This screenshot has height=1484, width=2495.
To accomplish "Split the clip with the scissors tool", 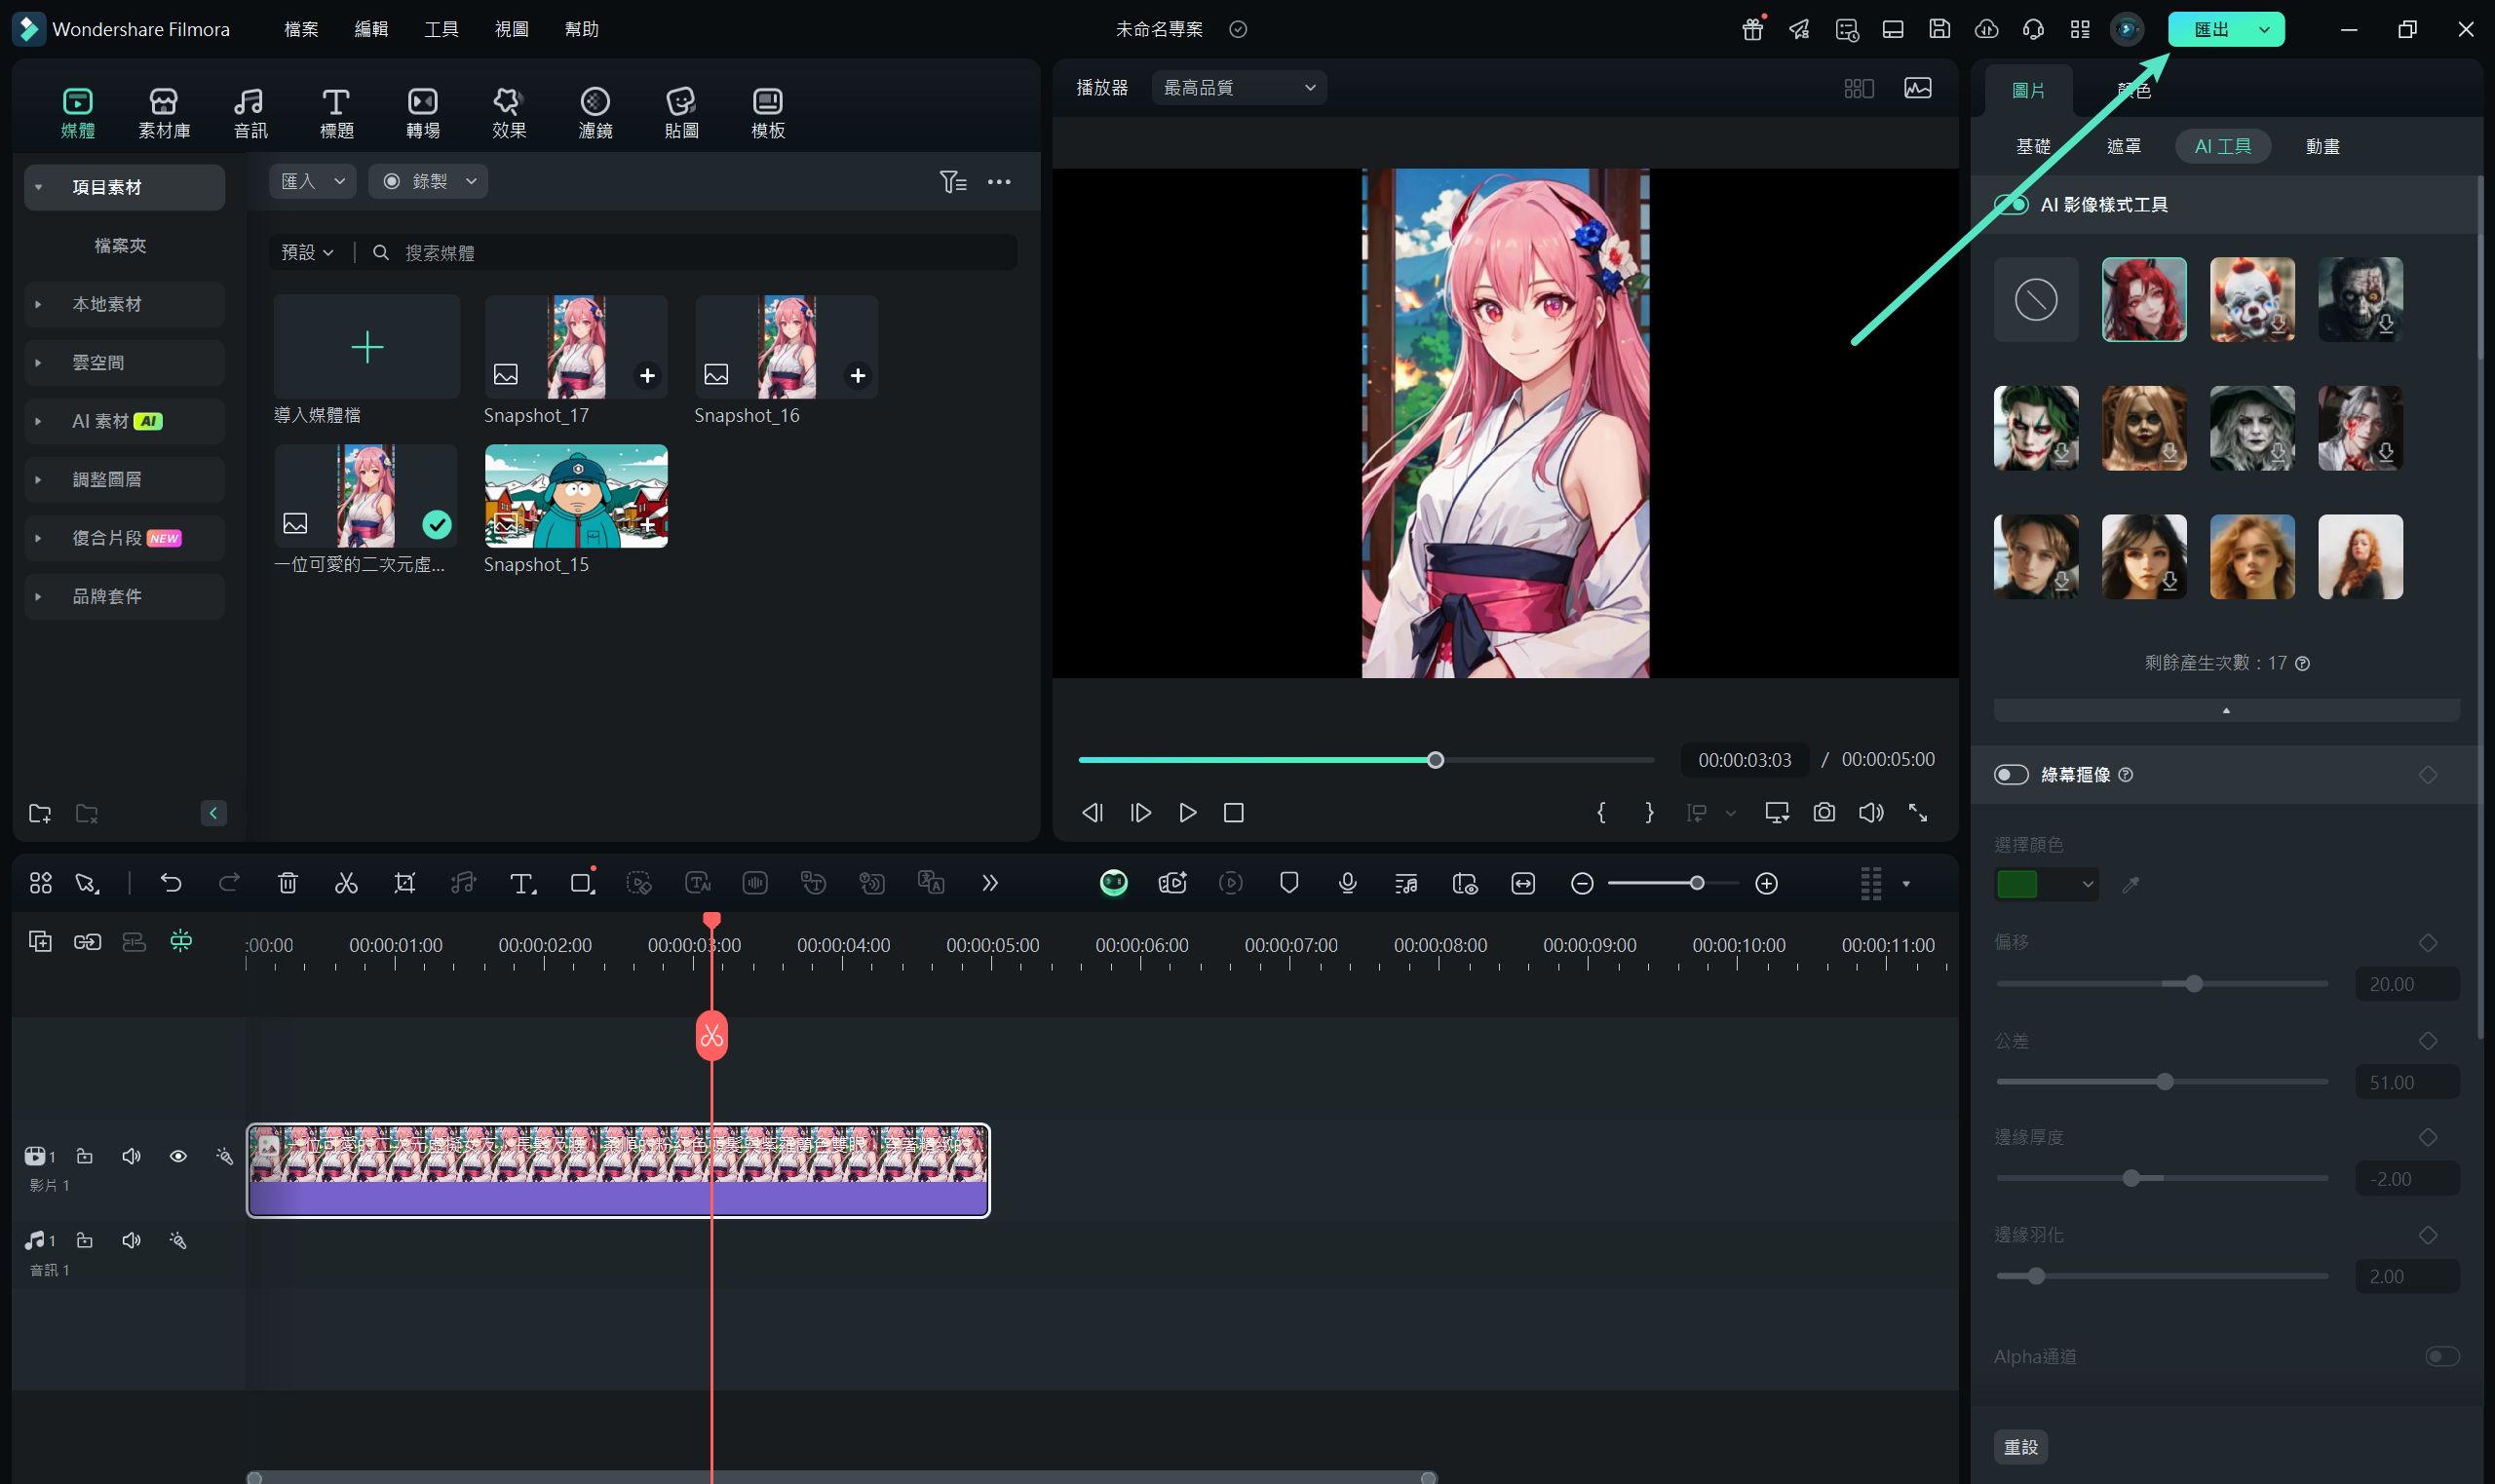I will coord(346,883).
